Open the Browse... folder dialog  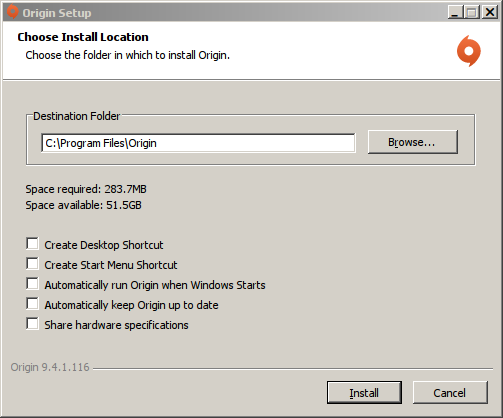(x=413, y=142)
